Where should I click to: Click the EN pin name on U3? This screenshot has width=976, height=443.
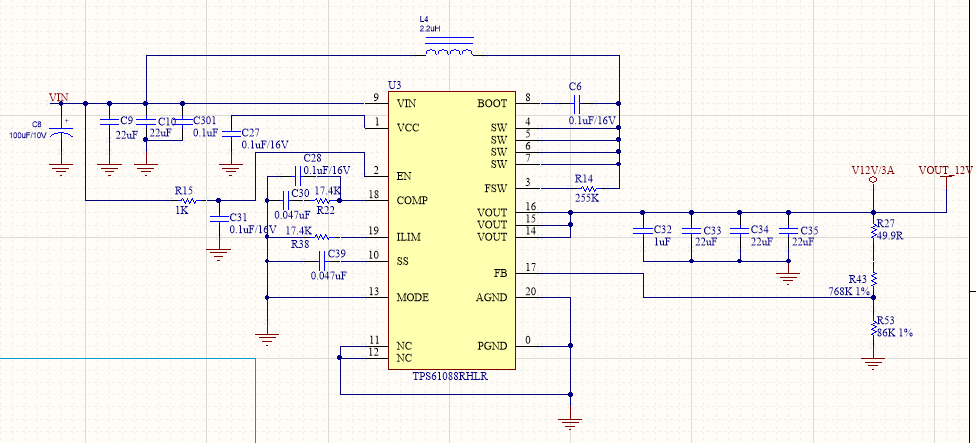click(x=404, y=176)
